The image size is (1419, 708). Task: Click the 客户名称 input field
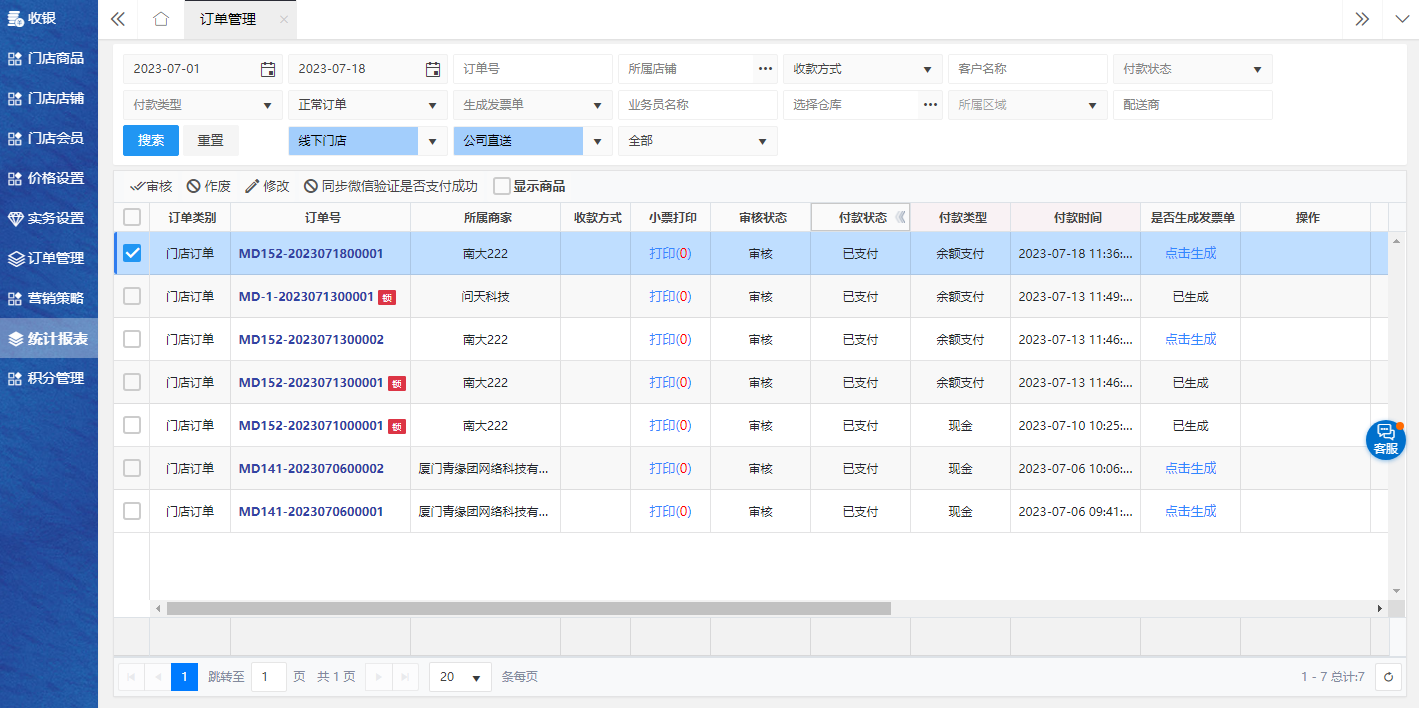[x=1028, y=69]
